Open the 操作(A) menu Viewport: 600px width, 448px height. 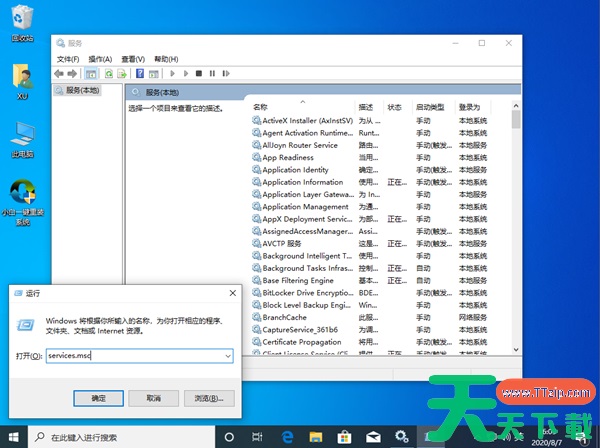[x=100, y=59]
